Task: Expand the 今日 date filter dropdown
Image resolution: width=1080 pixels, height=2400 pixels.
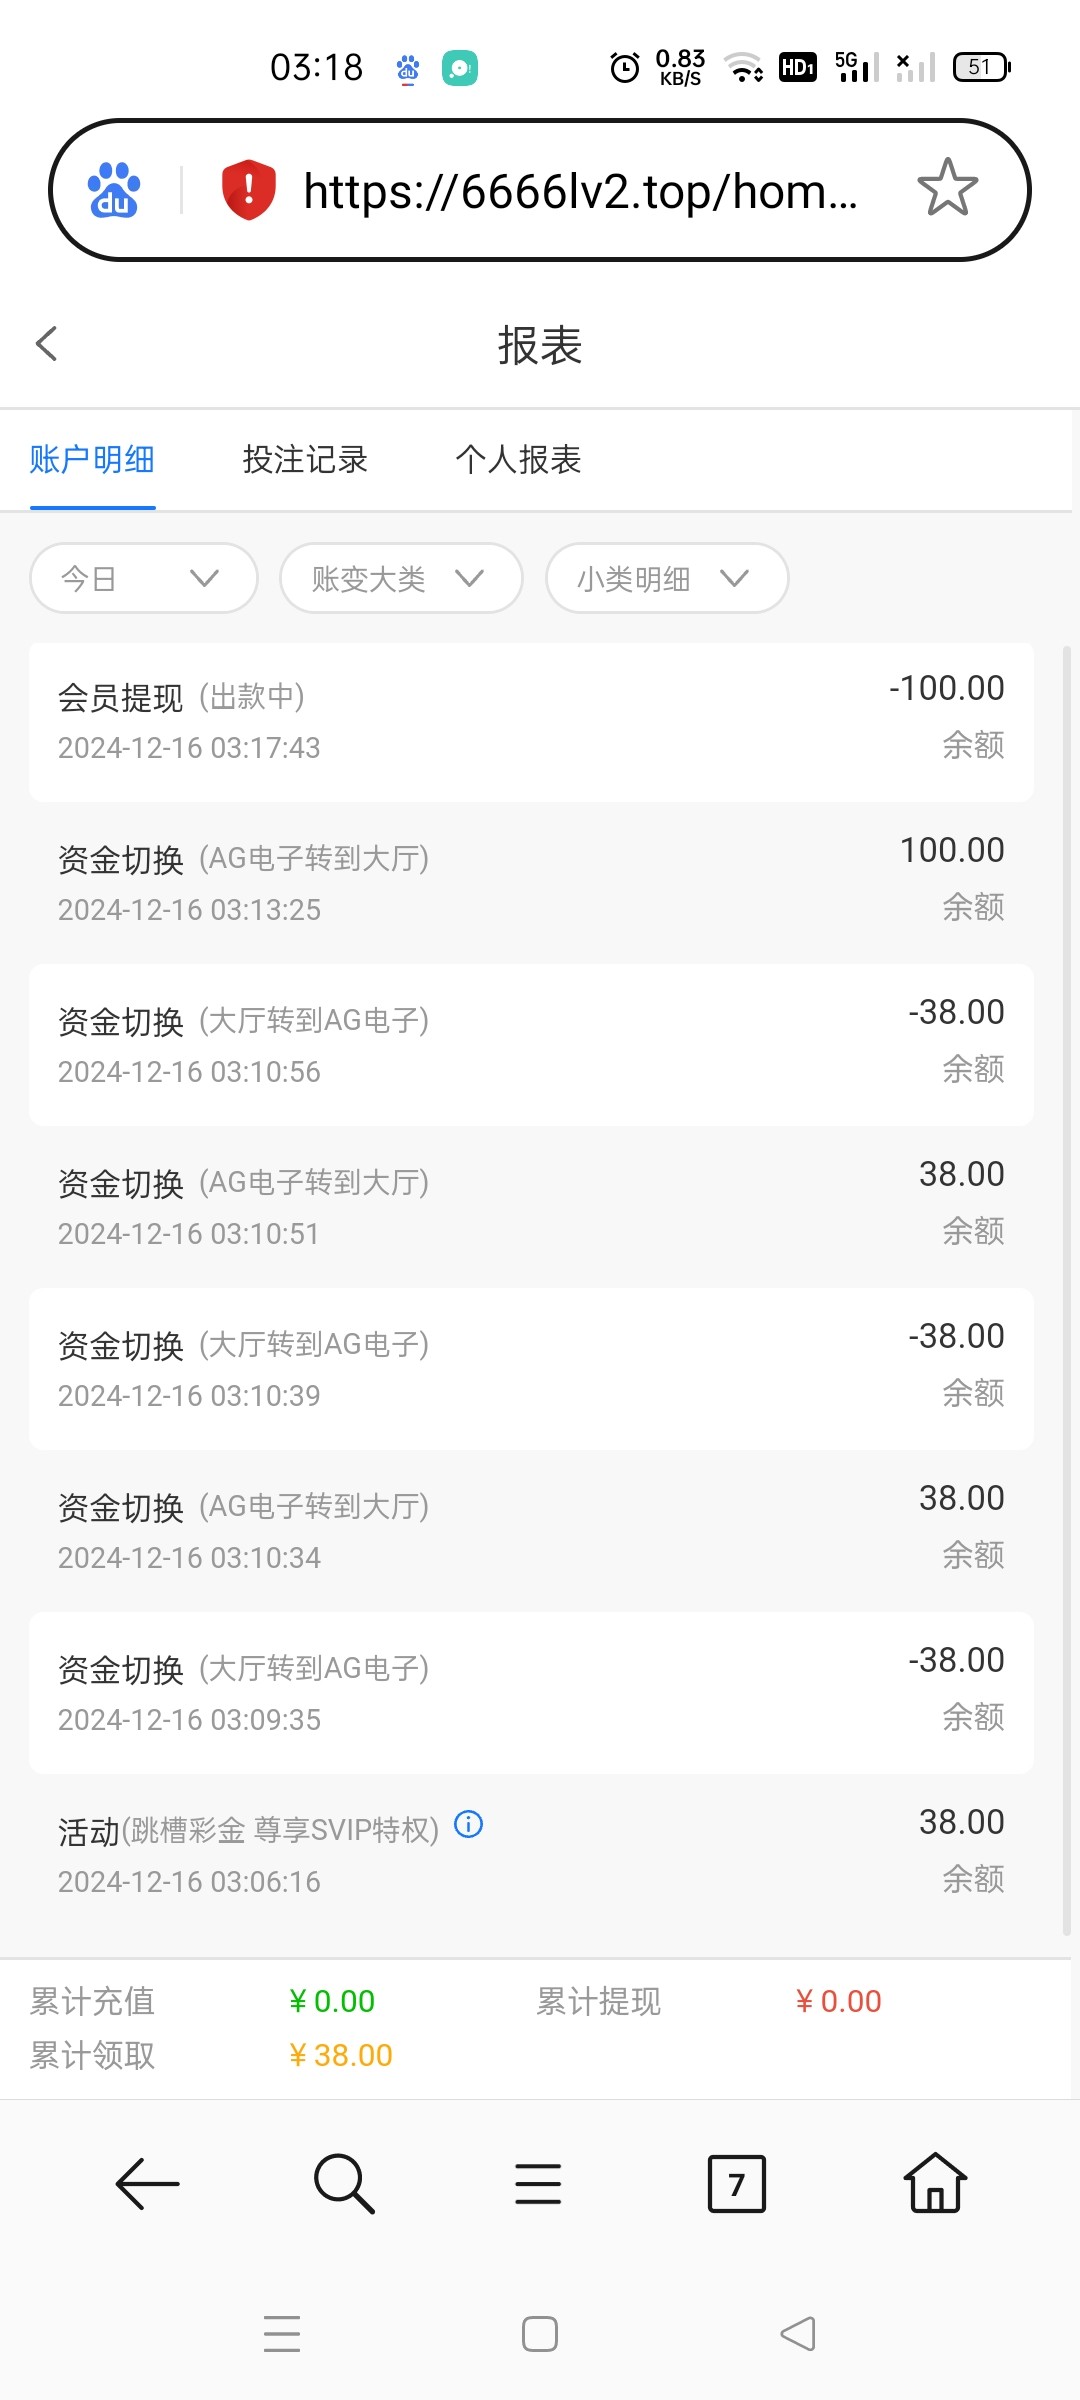Action: point(144,578)
